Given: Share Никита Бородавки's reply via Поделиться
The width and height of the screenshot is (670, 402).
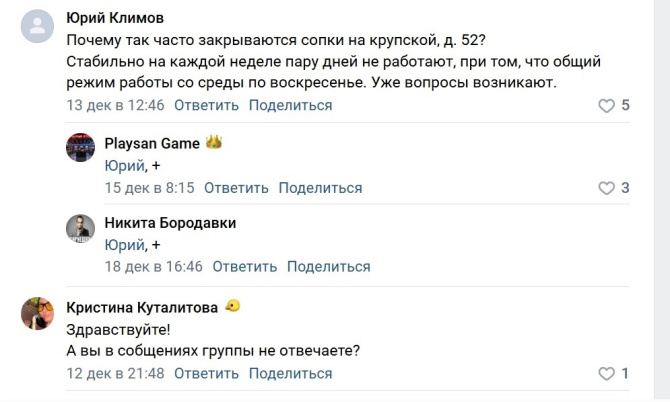Looking at the screenshot, I should [328, 267].
